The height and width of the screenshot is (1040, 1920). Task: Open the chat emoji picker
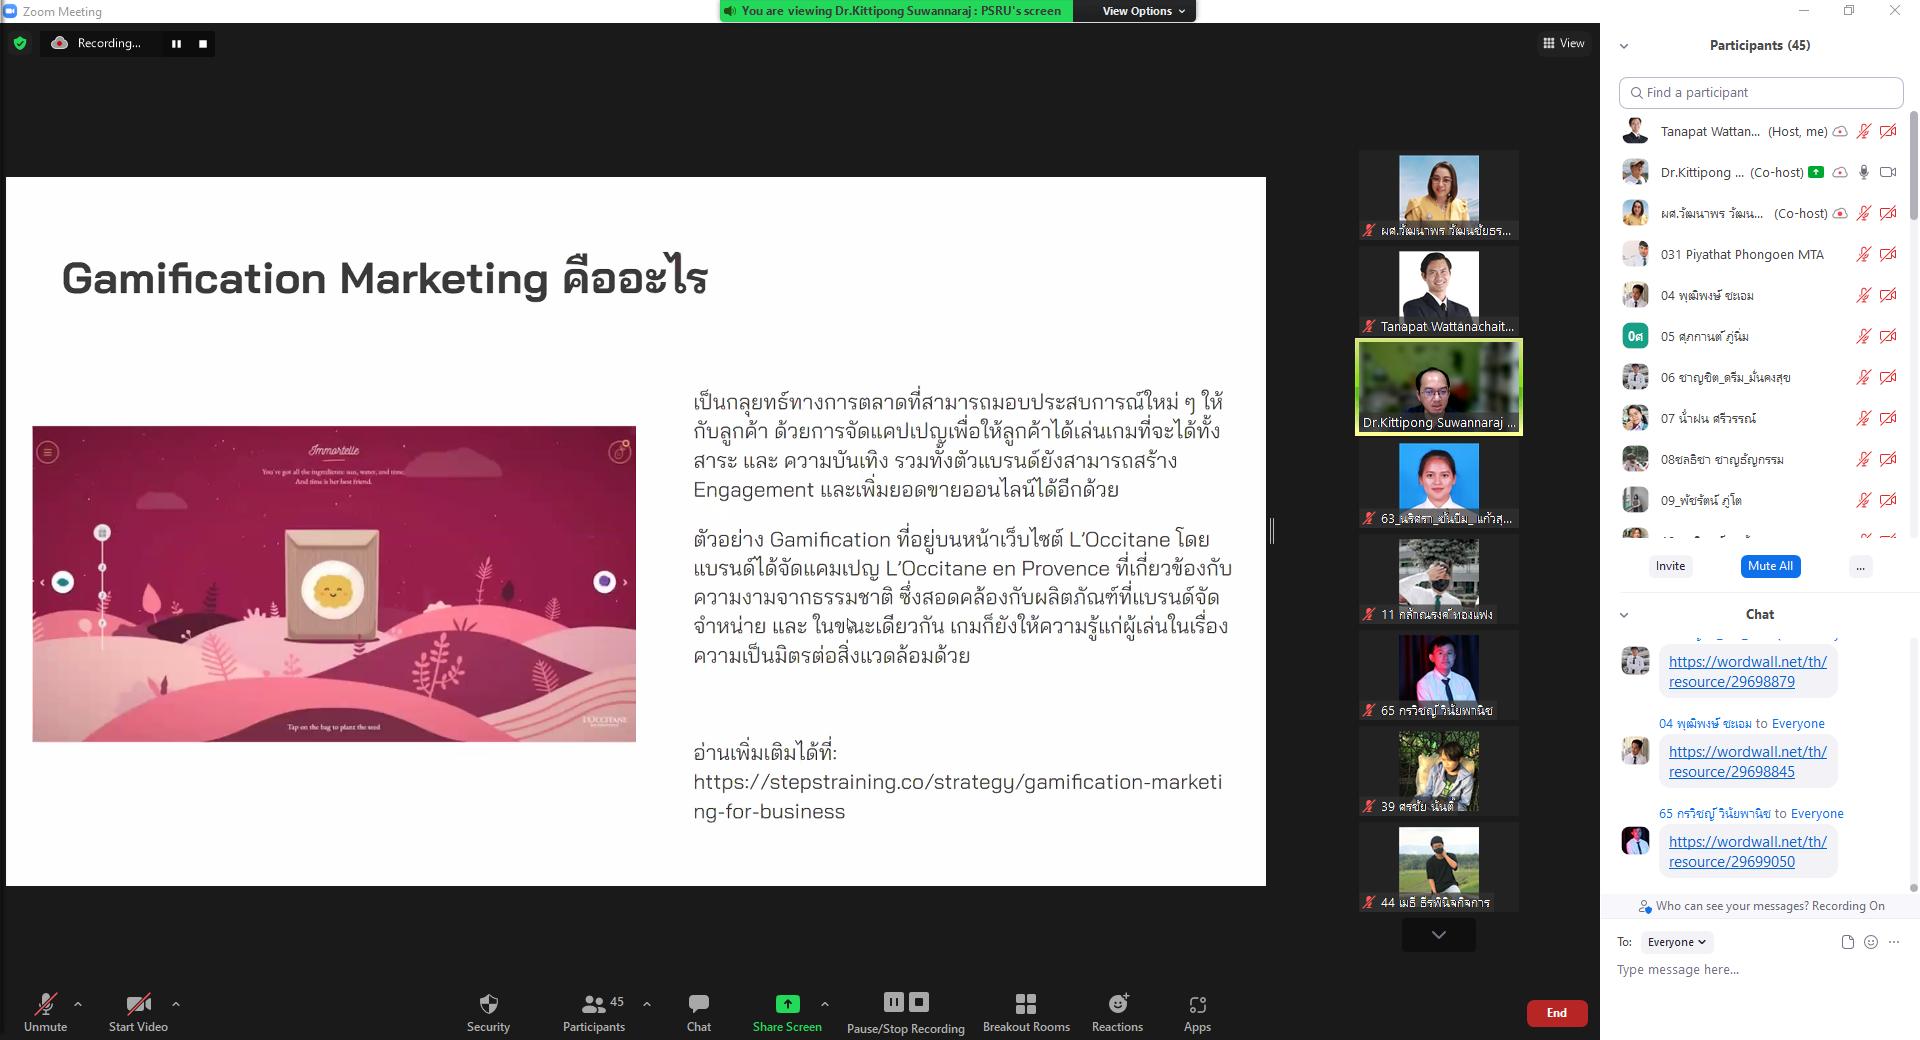[1871, 942]
